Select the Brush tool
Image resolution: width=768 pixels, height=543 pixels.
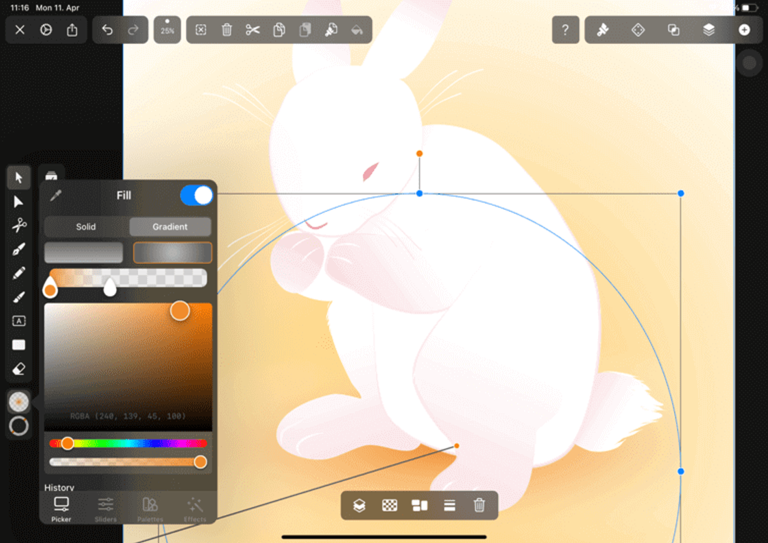(19, 297)
